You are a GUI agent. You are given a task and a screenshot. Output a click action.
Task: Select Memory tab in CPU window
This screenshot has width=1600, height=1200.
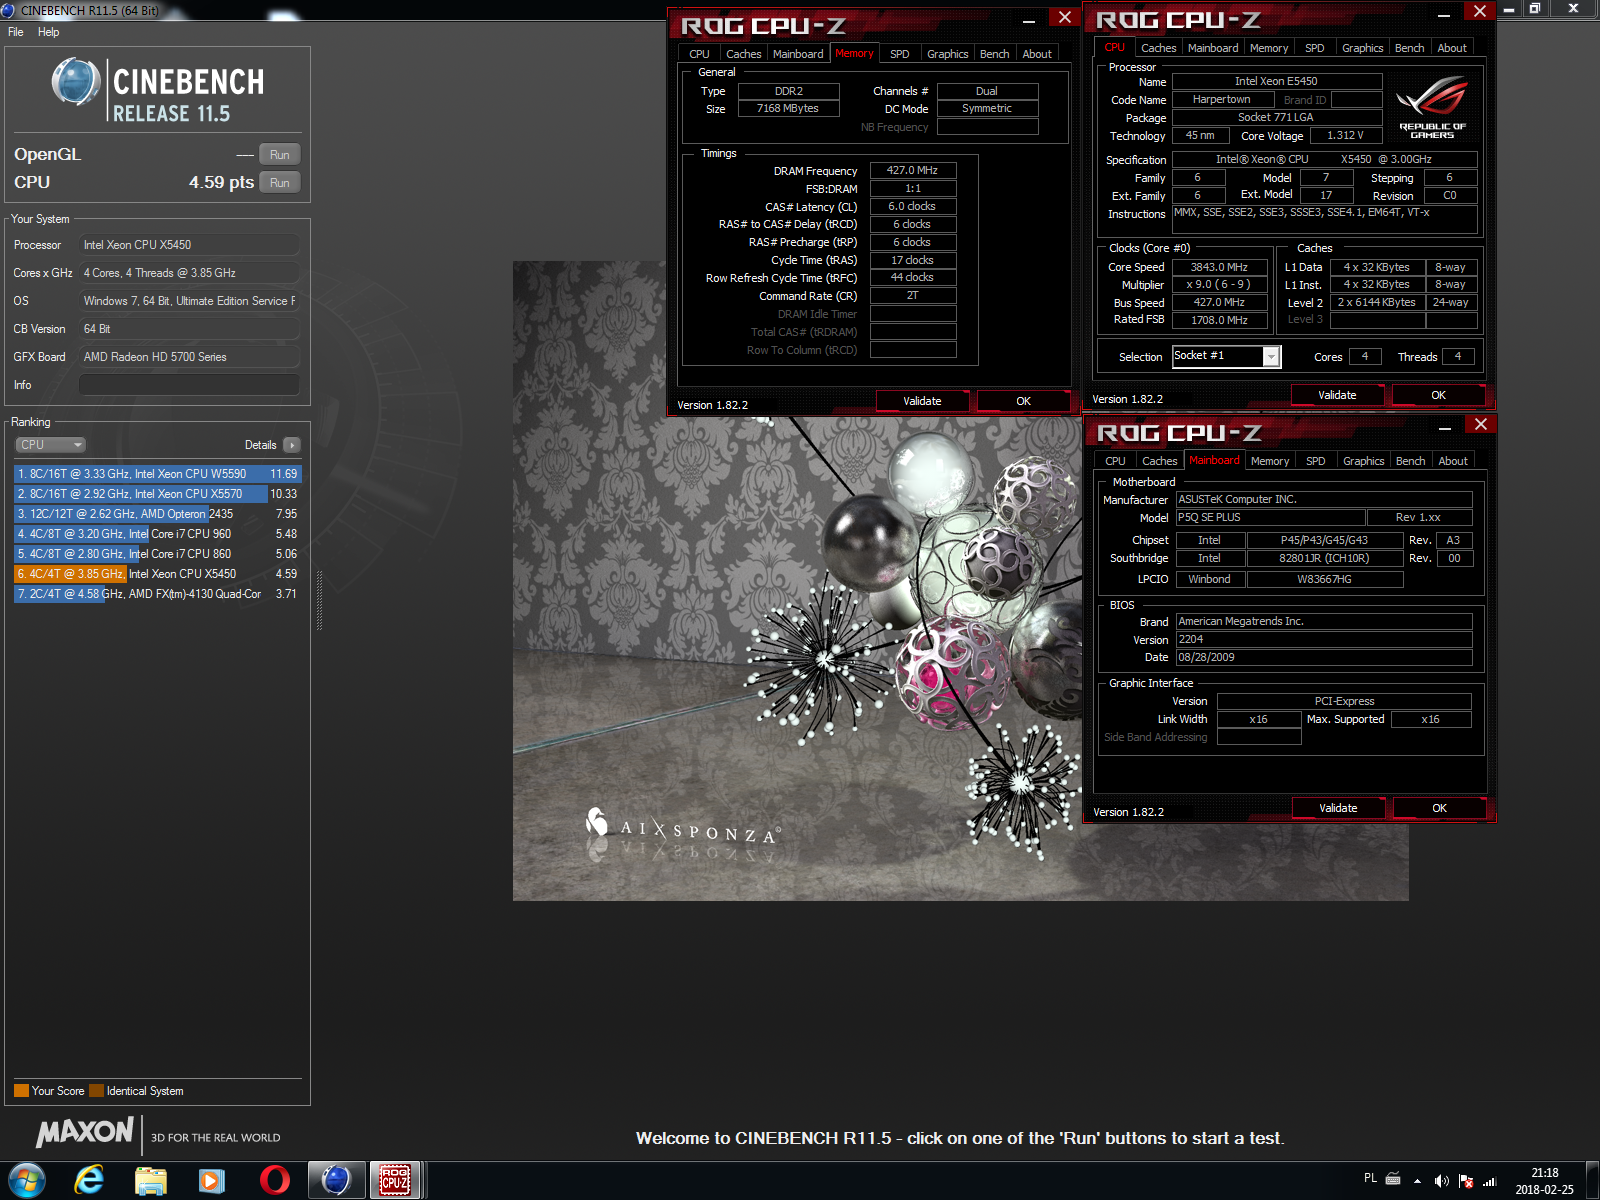pyautogui.click(x=1269, y=48)
